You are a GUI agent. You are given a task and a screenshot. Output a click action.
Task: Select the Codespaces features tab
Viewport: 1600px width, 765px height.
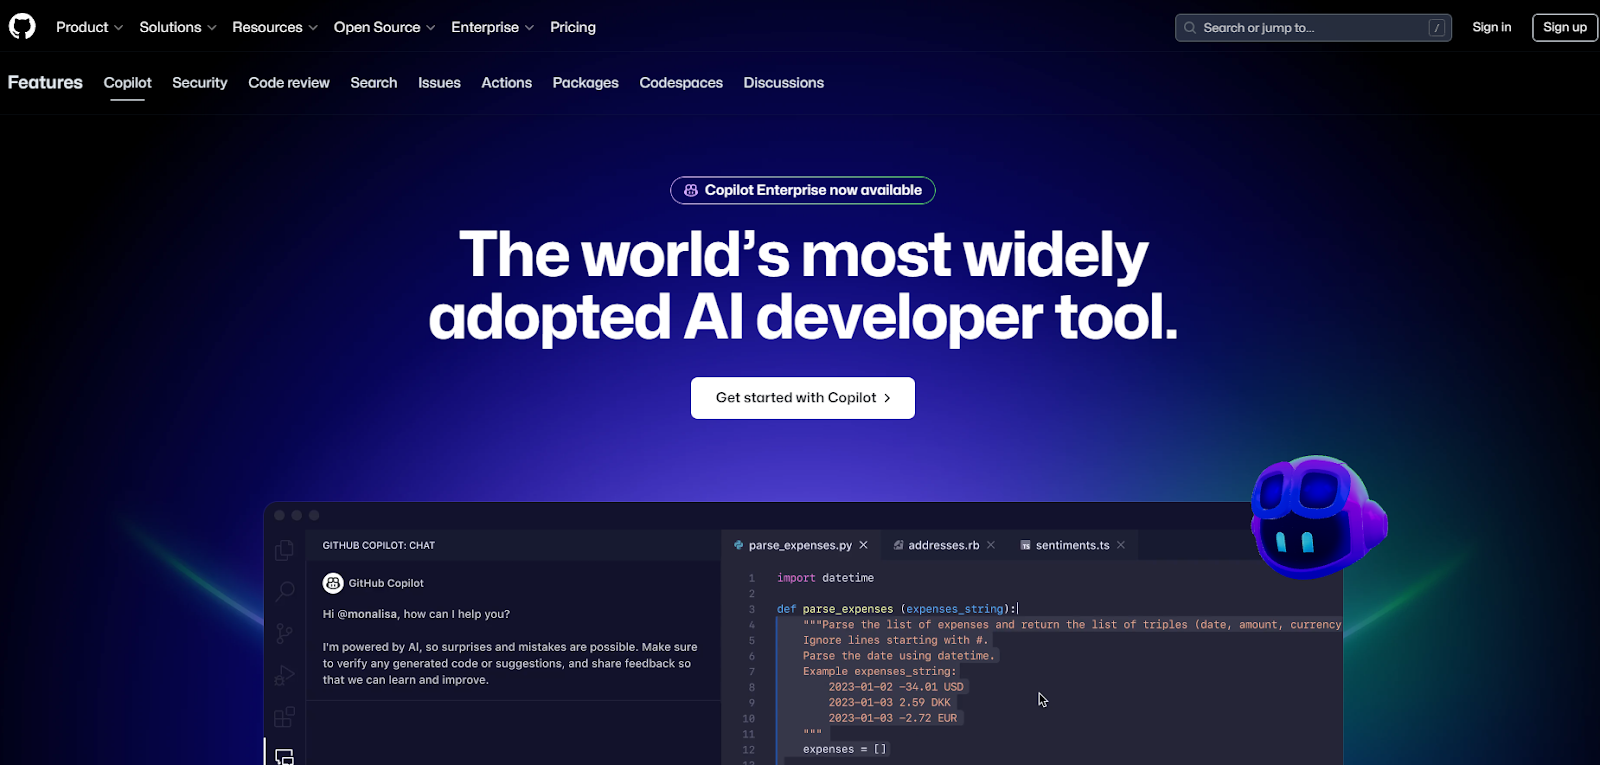[681, 83]
